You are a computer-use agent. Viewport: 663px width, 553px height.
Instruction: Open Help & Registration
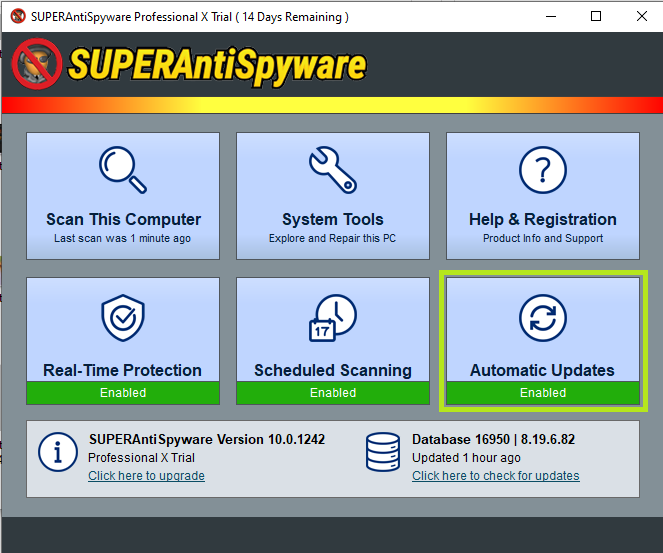click(543, 196)
